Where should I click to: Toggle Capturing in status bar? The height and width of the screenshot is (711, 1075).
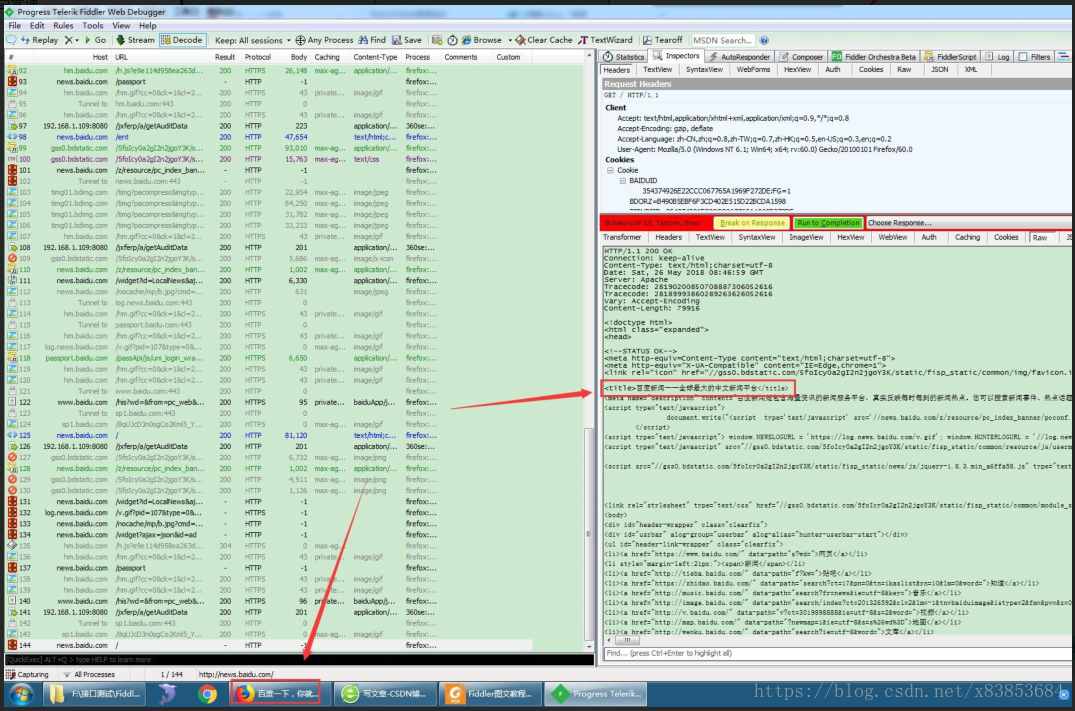(x=27, y=675)
